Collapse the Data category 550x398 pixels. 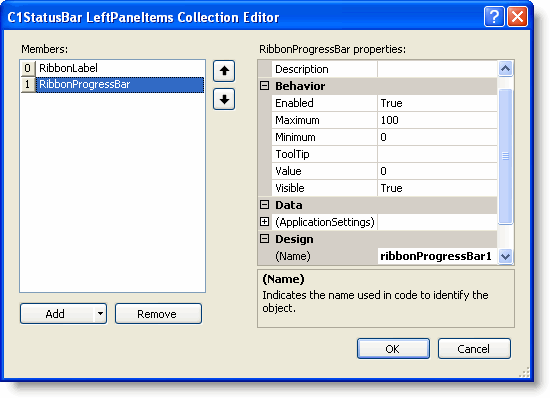pos(264,205)
